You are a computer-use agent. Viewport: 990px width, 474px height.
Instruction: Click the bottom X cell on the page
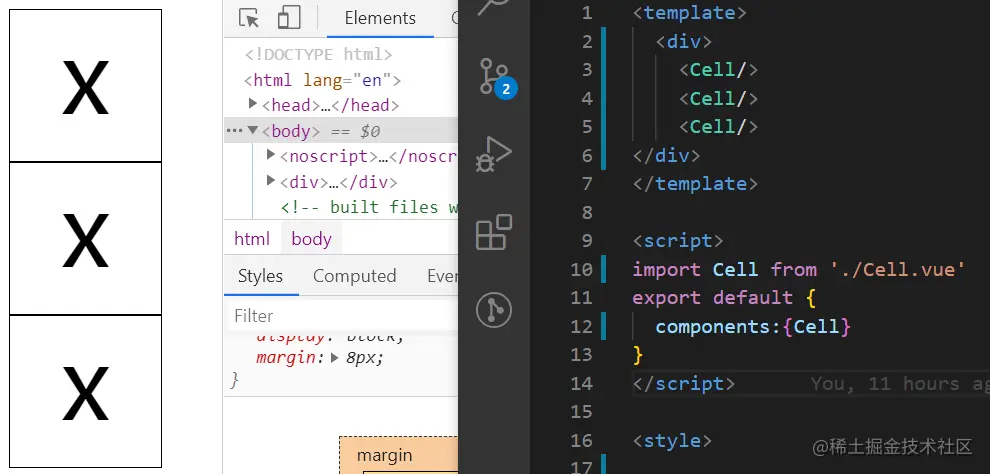pyautogui.click(x=85, y=391)
